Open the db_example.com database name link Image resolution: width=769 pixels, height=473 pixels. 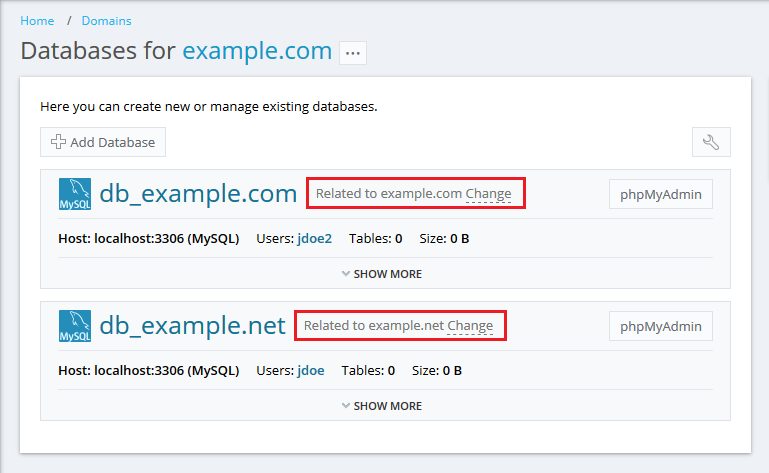pyautogui.click(x=198, y=193)
